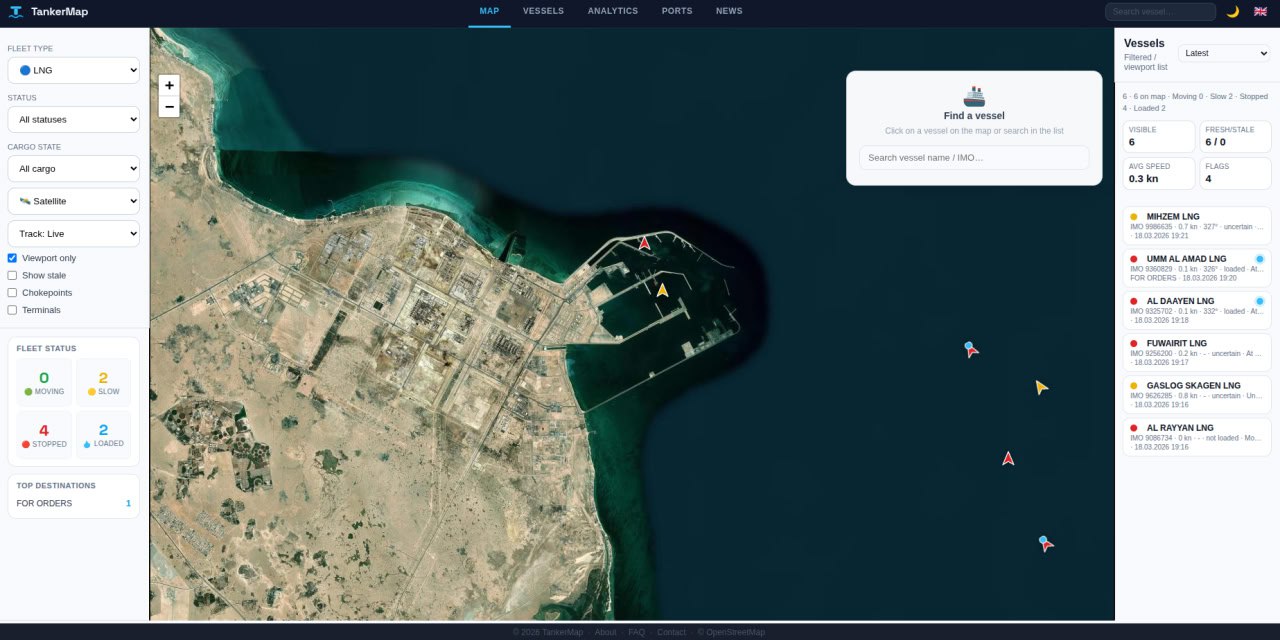Open the LNG fleet type dropdown
The height and width of the screenshot is (640, 1280).
click(73, 71)
